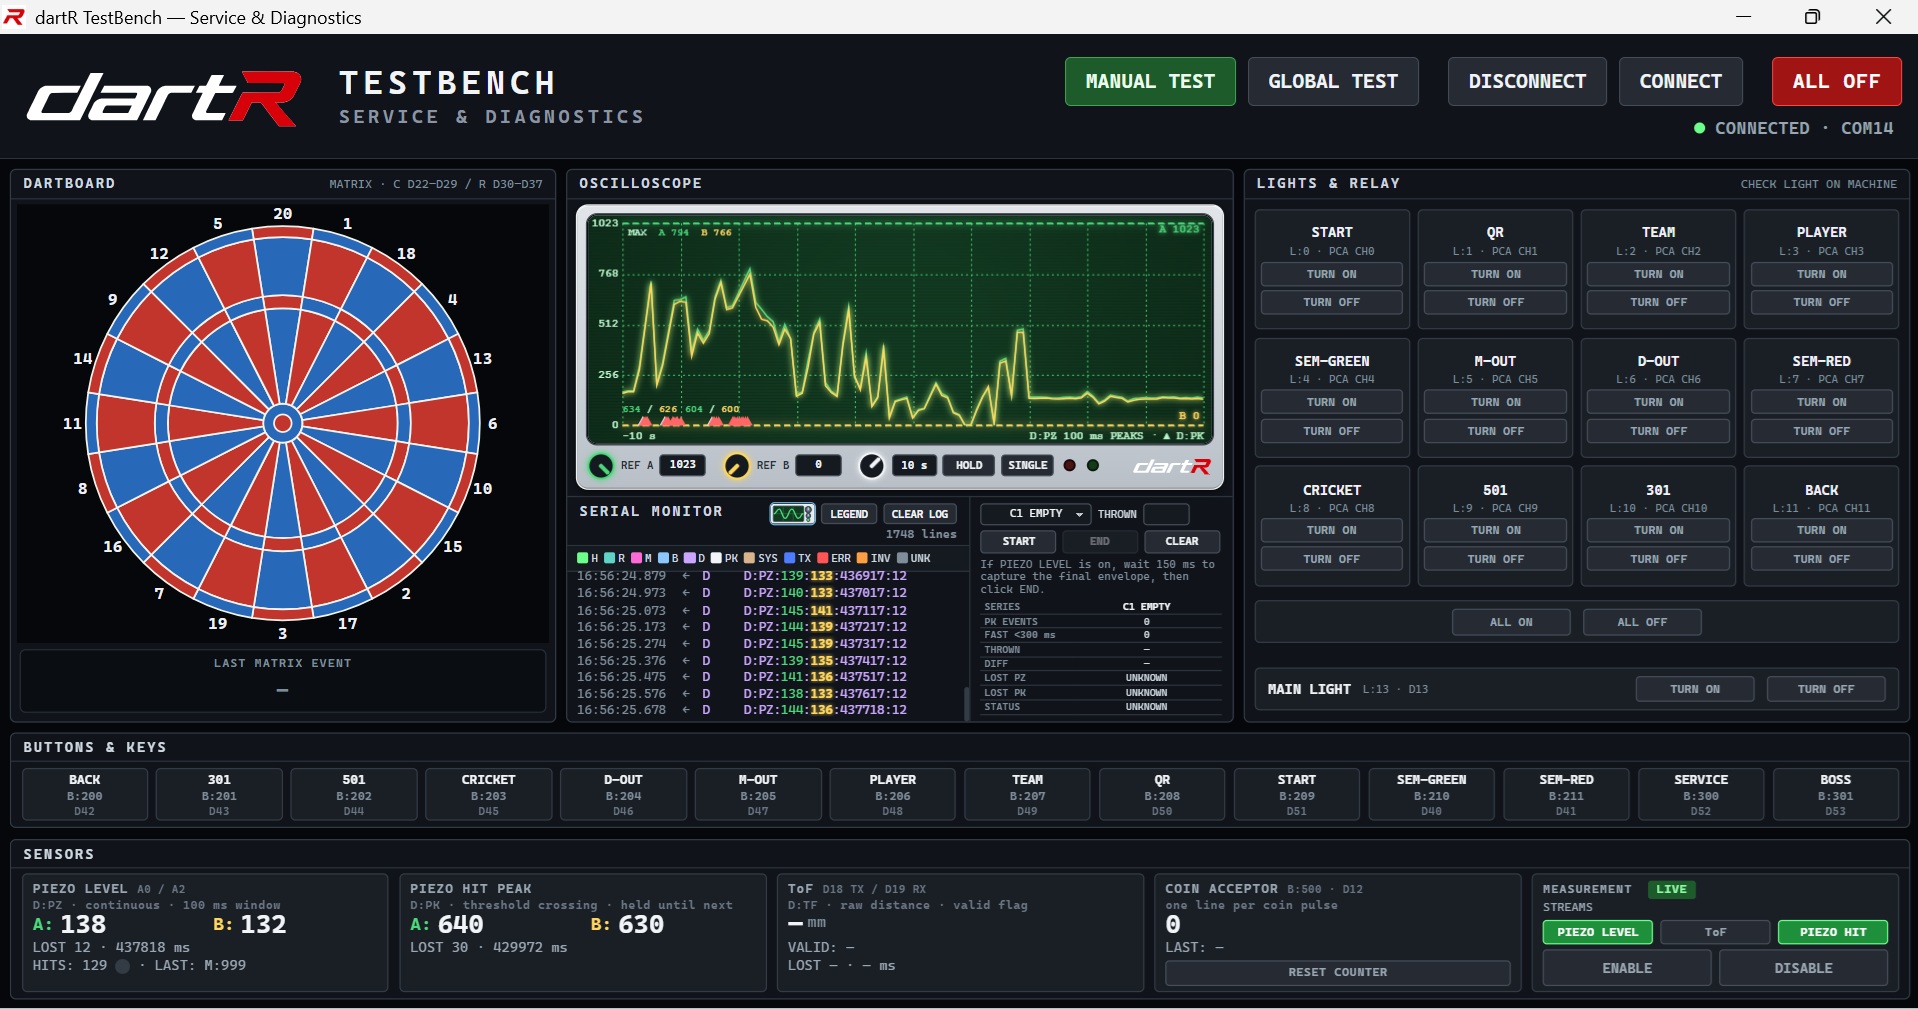Adjust the green REF A knob

[601, 466]
